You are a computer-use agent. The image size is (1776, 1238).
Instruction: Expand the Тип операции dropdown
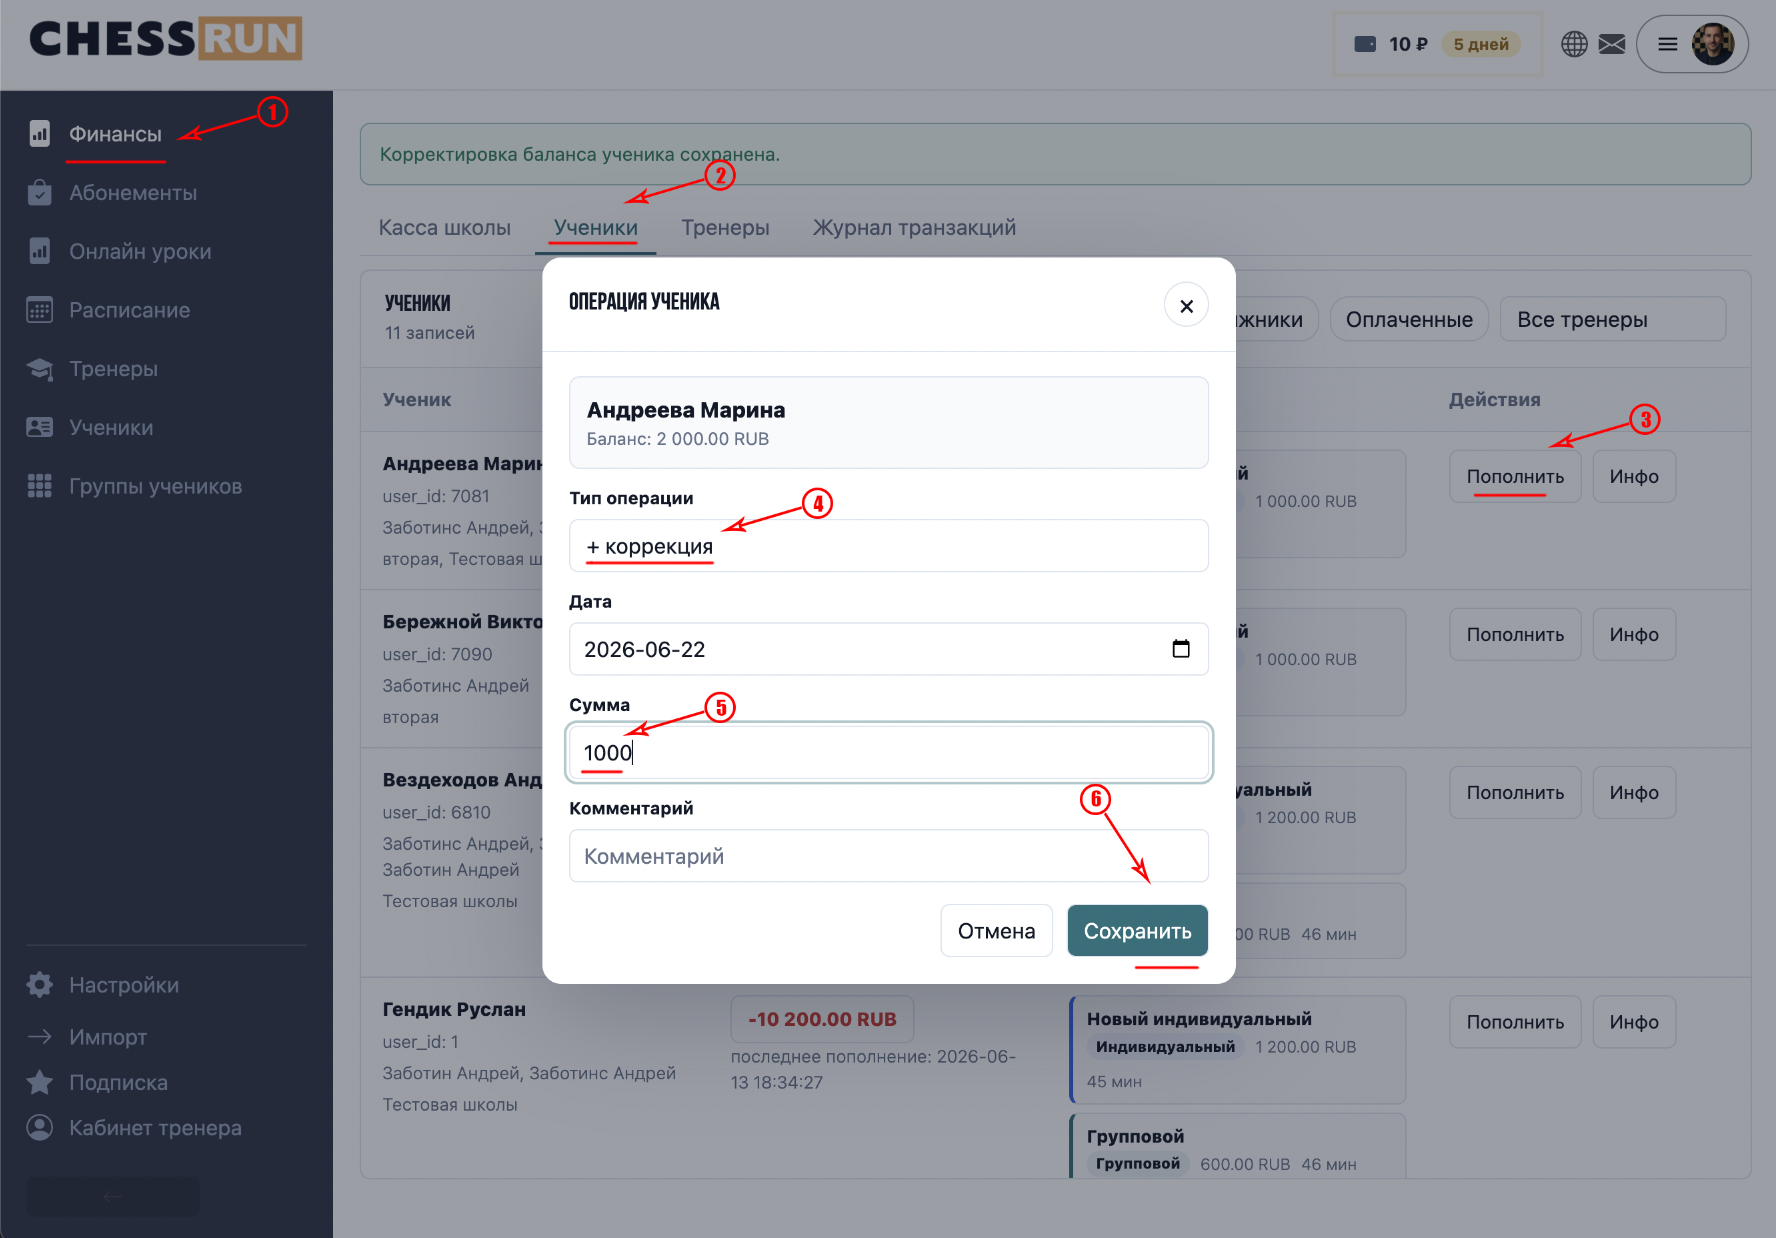tap(888, 546)
